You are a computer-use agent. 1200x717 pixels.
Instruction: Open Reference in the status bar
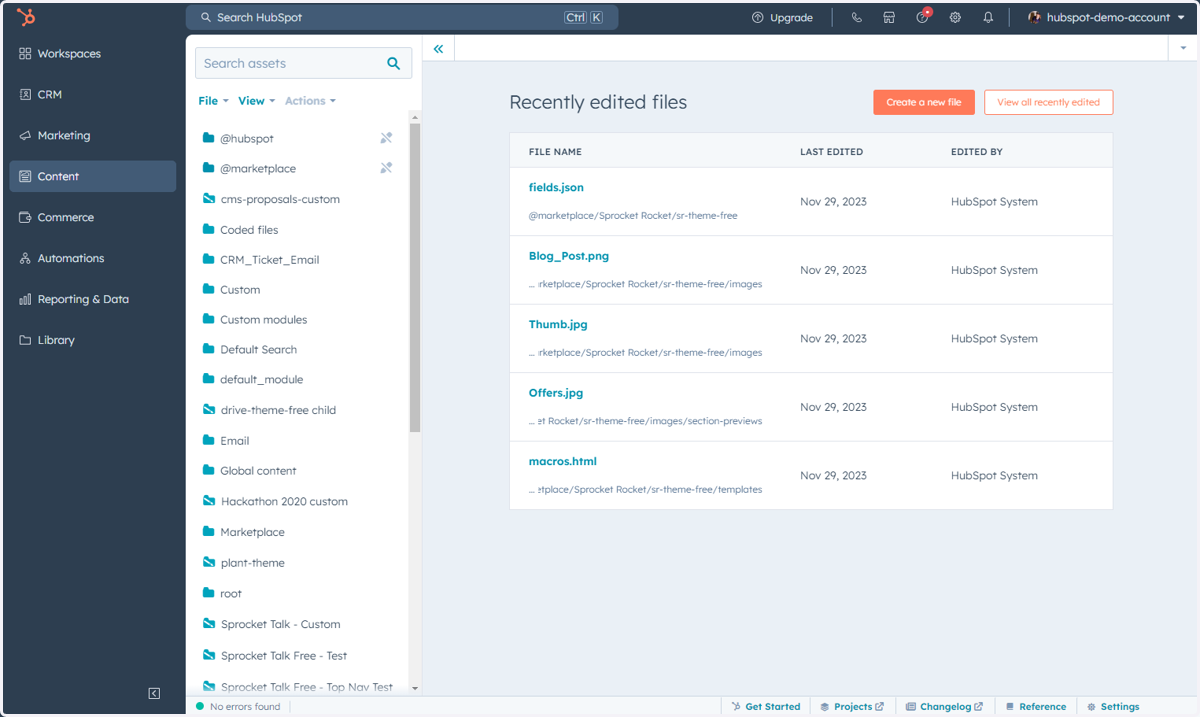coord(1036,707)
